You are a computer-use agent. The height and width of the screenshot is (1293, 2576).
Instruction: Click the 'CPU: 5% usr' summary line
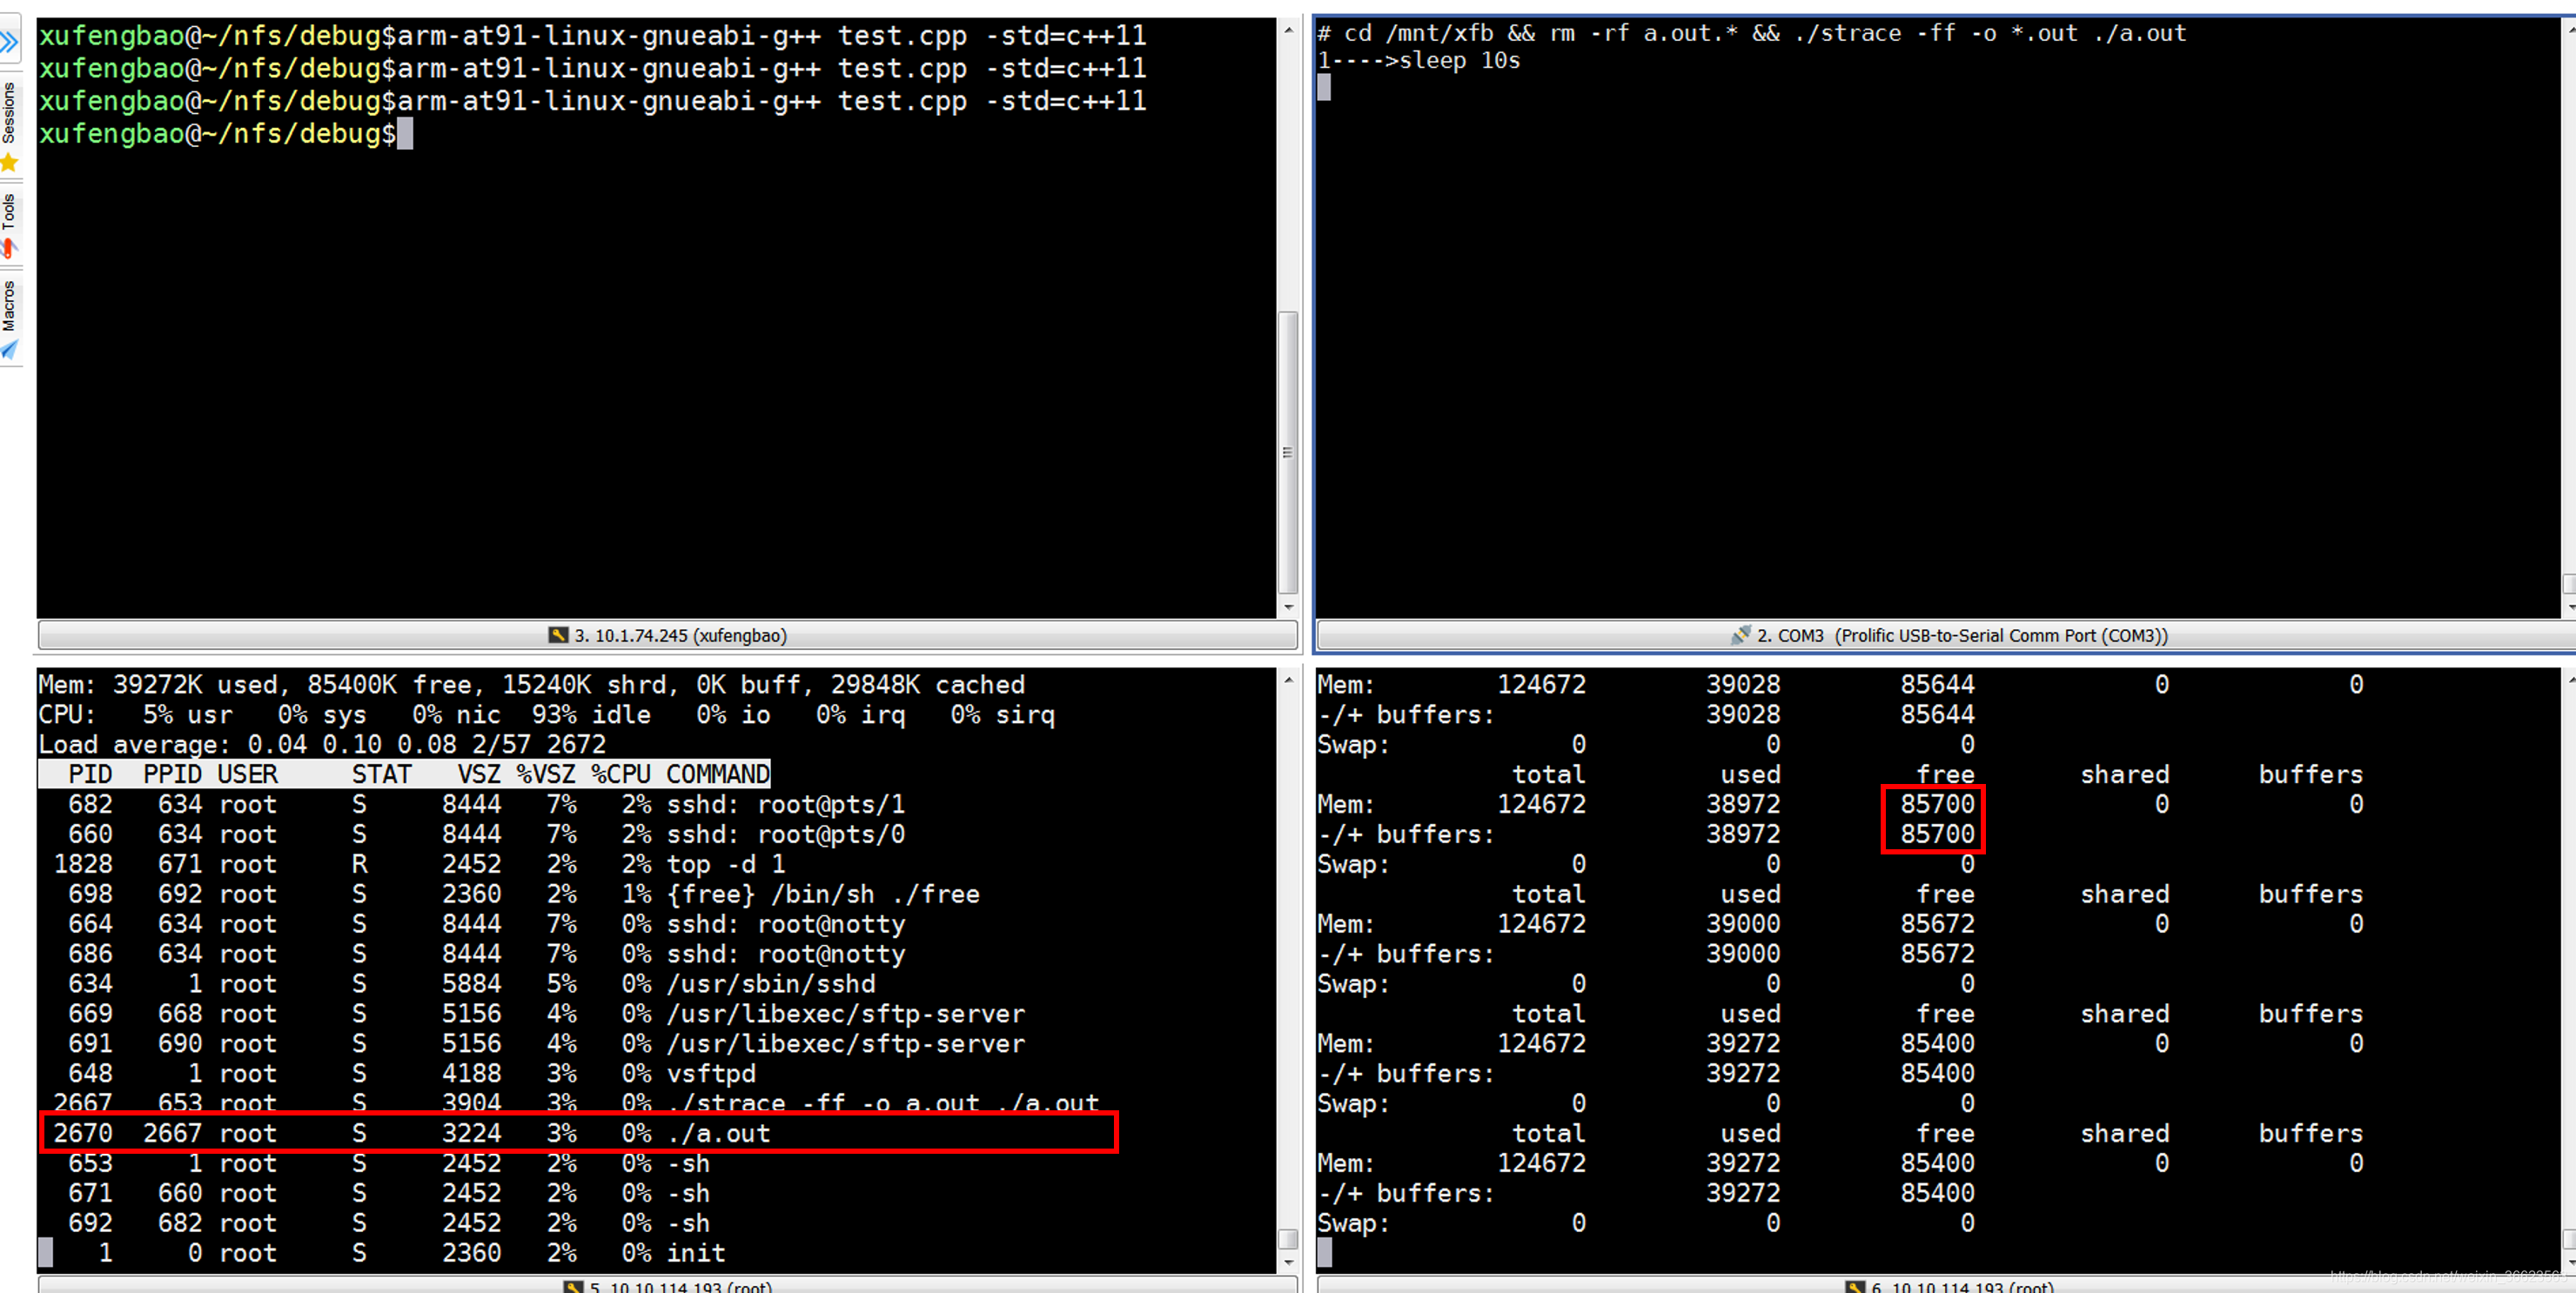[547, 715]
